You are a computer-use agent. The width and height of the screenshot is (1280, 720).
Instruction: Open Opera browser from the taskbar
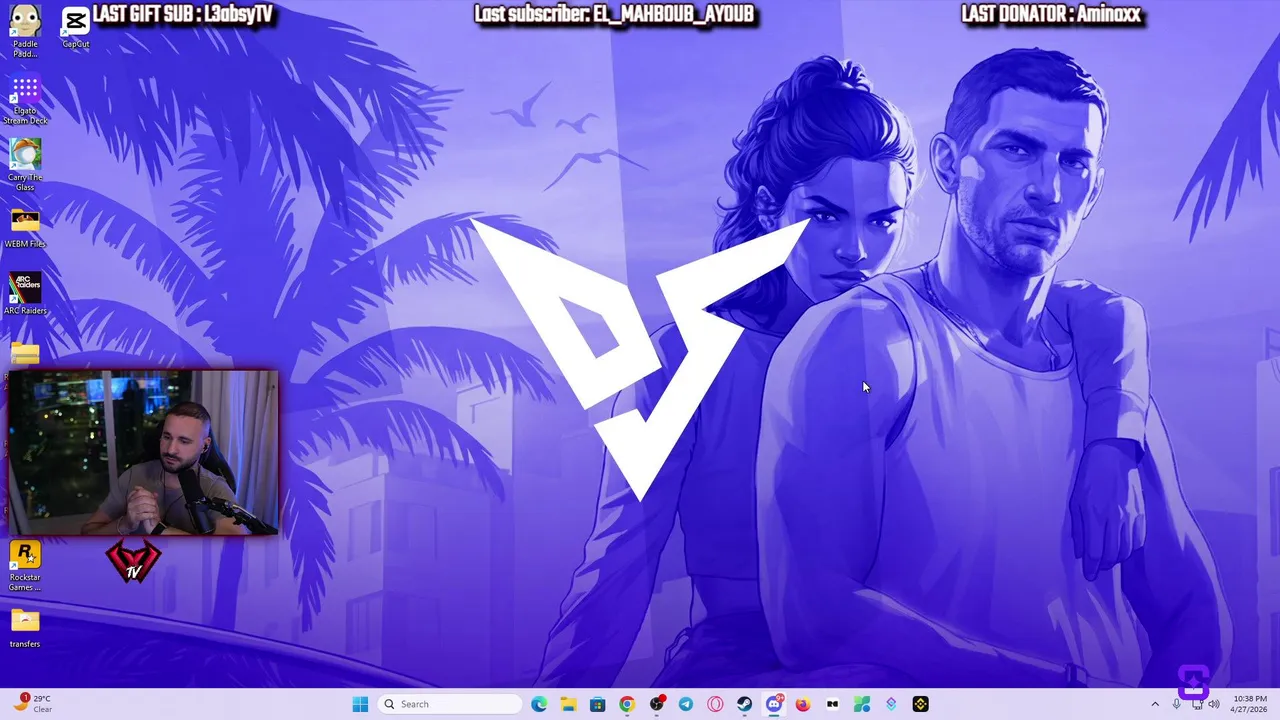[x=715, y=704]
